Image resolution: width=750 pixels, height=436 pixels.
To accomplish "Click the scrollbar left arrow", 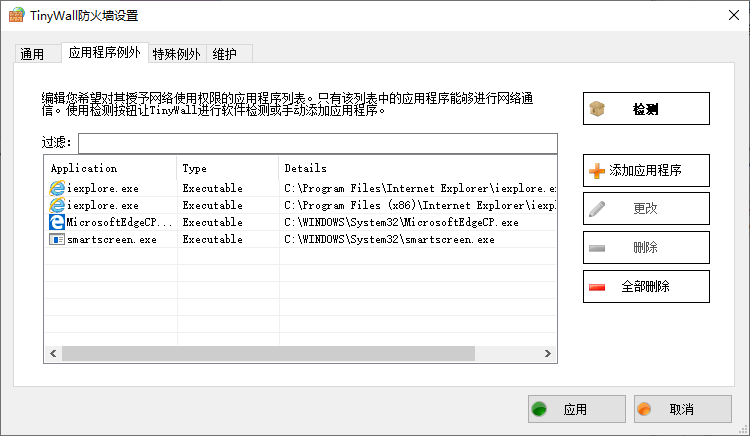I will [53, 354].
